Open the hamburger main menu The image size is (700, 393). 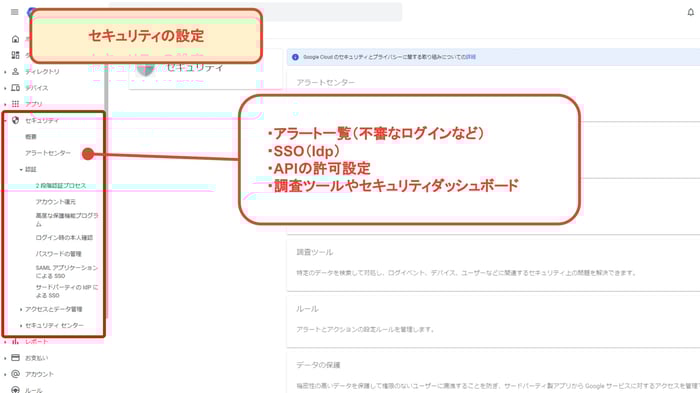(15, 12)
